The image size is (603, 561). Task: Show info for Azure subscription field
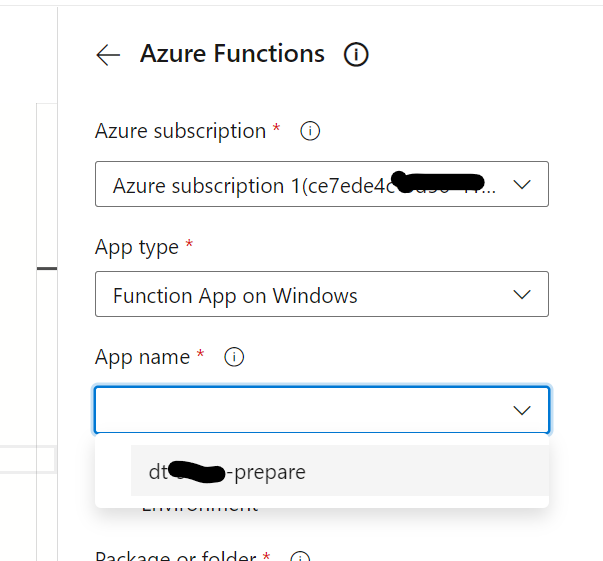[310, 131]
